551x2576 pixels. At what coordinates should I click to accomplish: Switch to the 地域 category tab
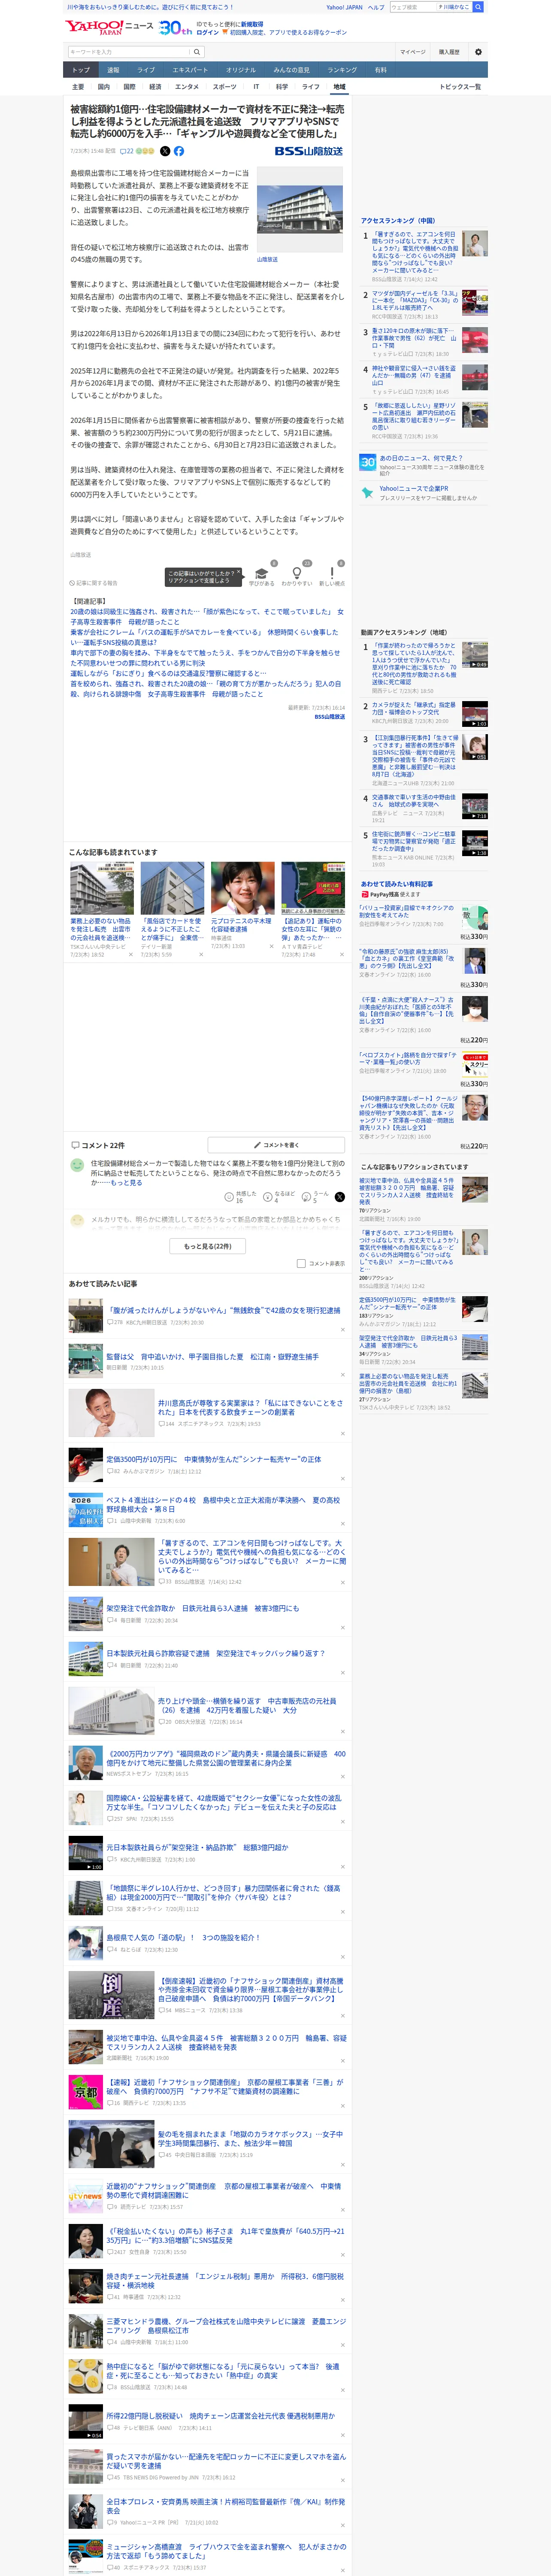click(x=339, y=87)
